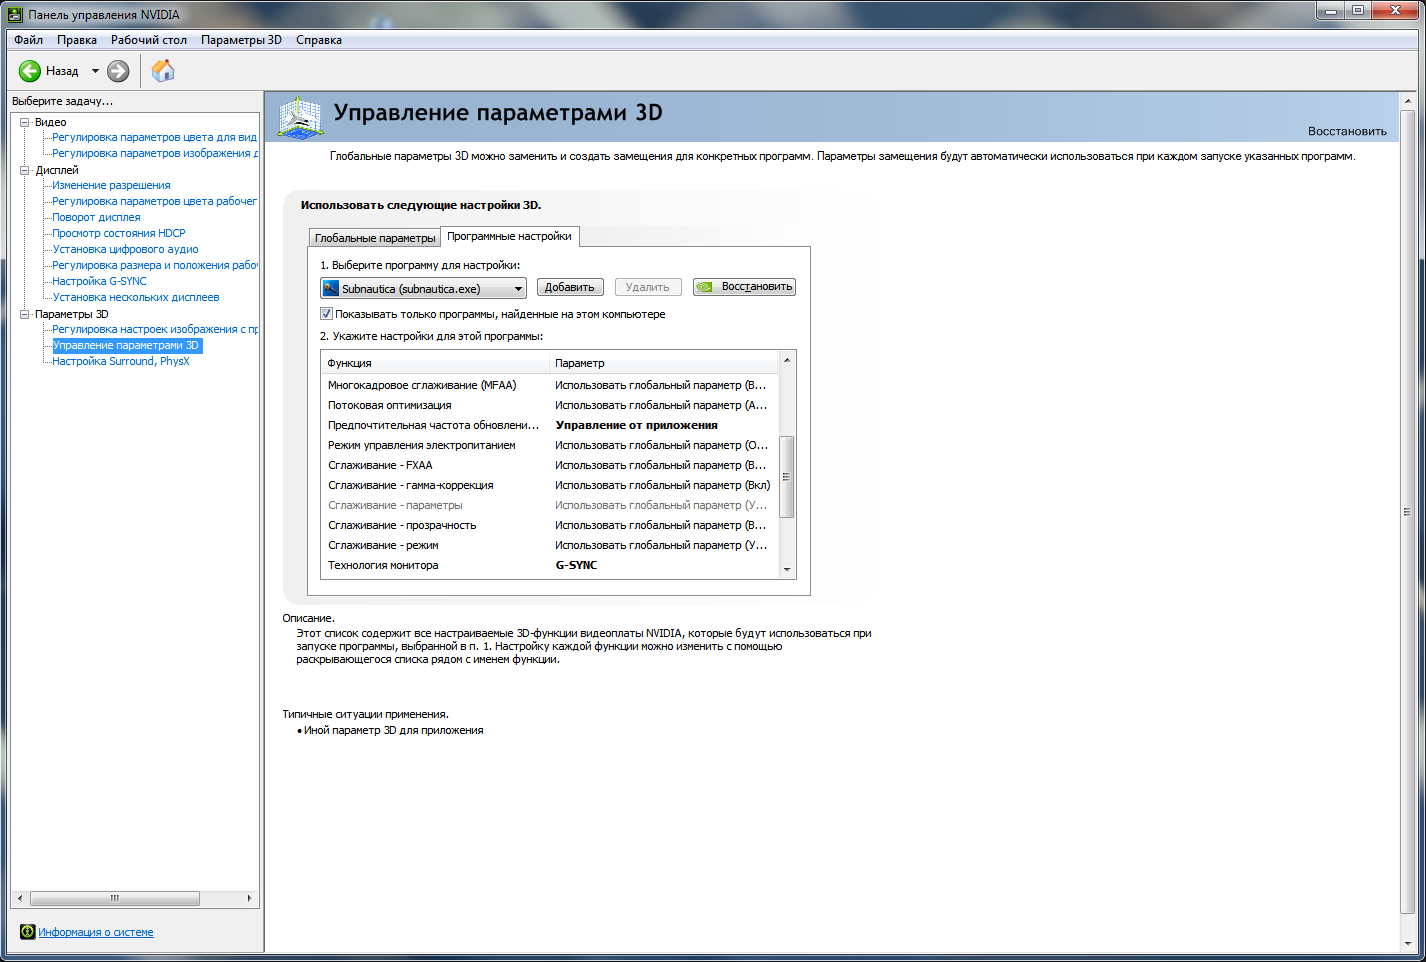1426x962 pixels.
Task: Click 'Управление от приложения' parameter value
Action: pos(636,425)
